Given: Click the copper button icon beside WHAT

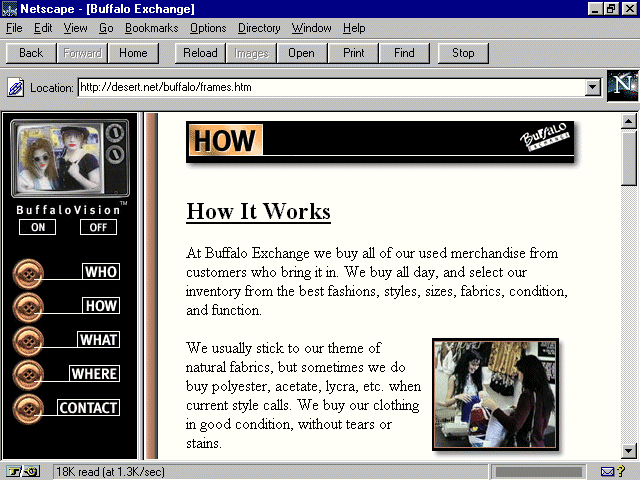Looking at the screenshot, I should 28,340.
